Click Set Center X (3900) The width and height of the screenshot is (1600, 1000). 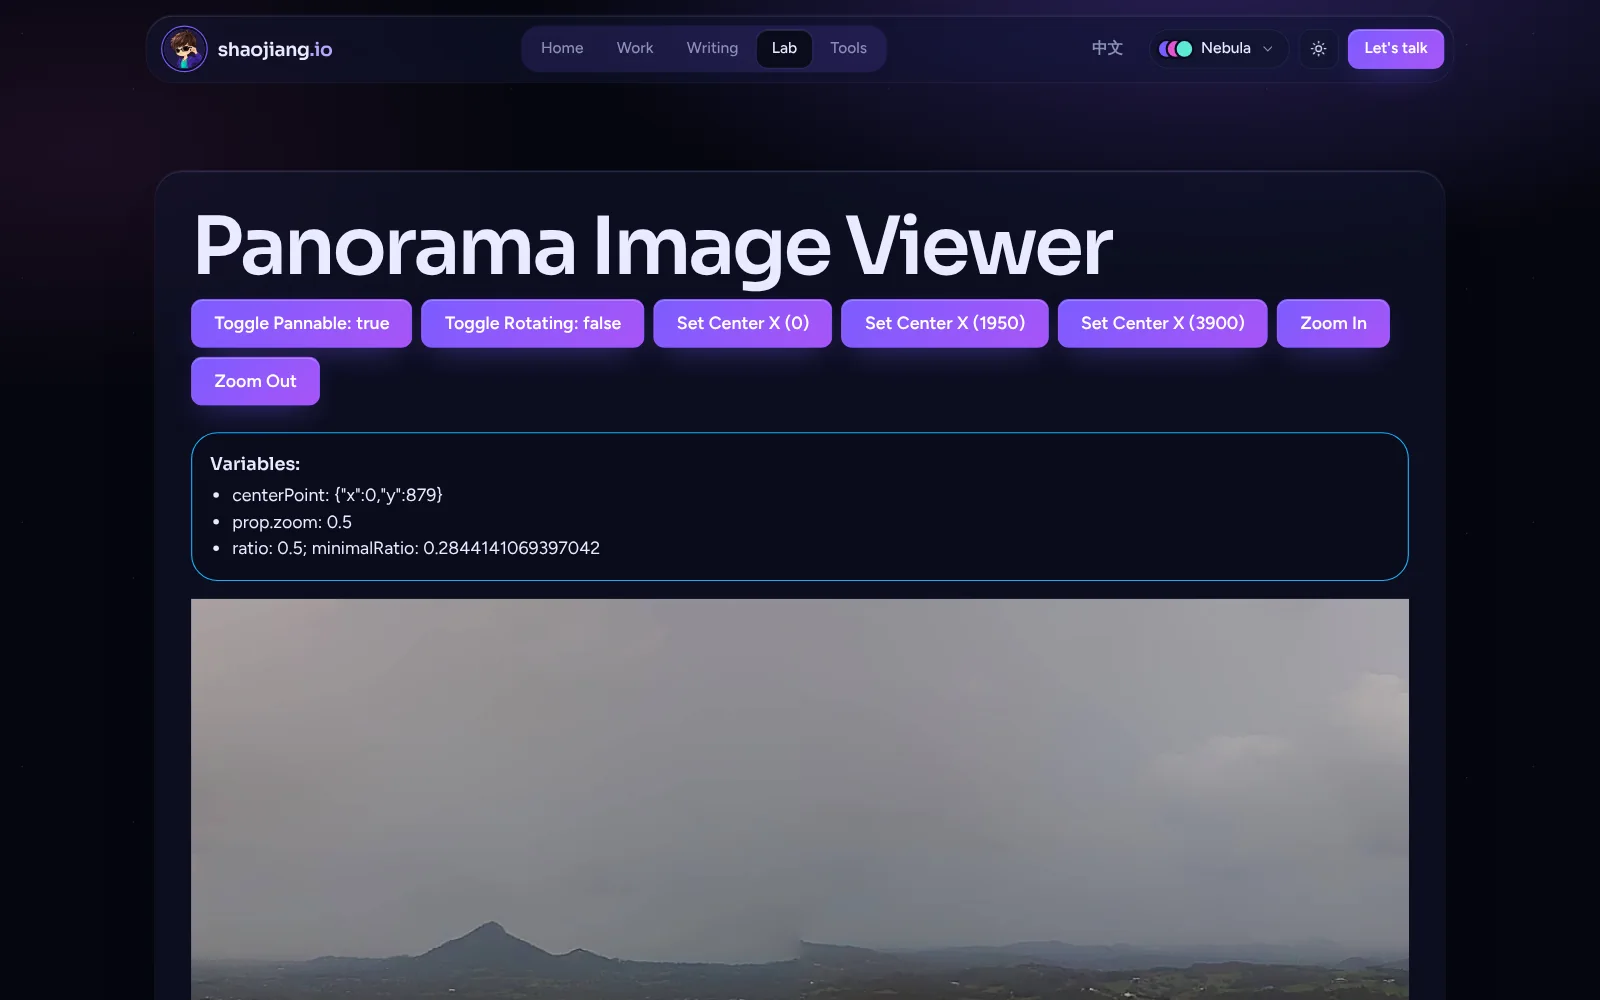(1162, 323)
